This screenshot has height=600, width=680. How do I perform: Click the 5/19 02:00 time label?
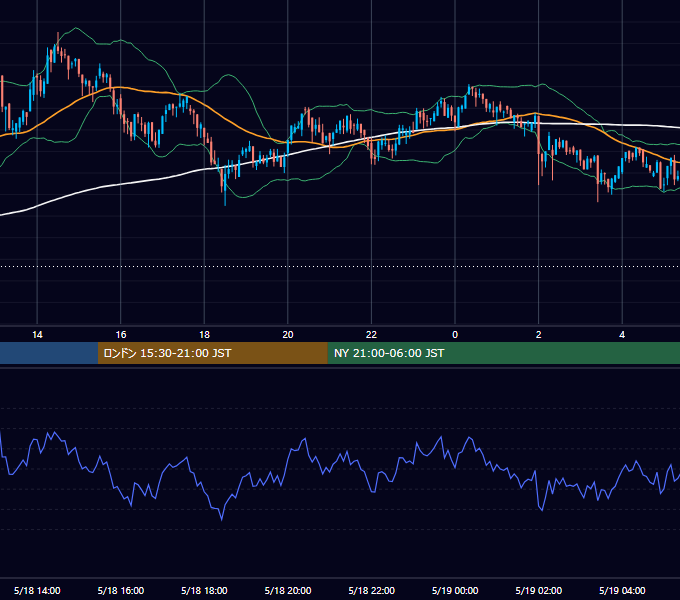[539, 590]
